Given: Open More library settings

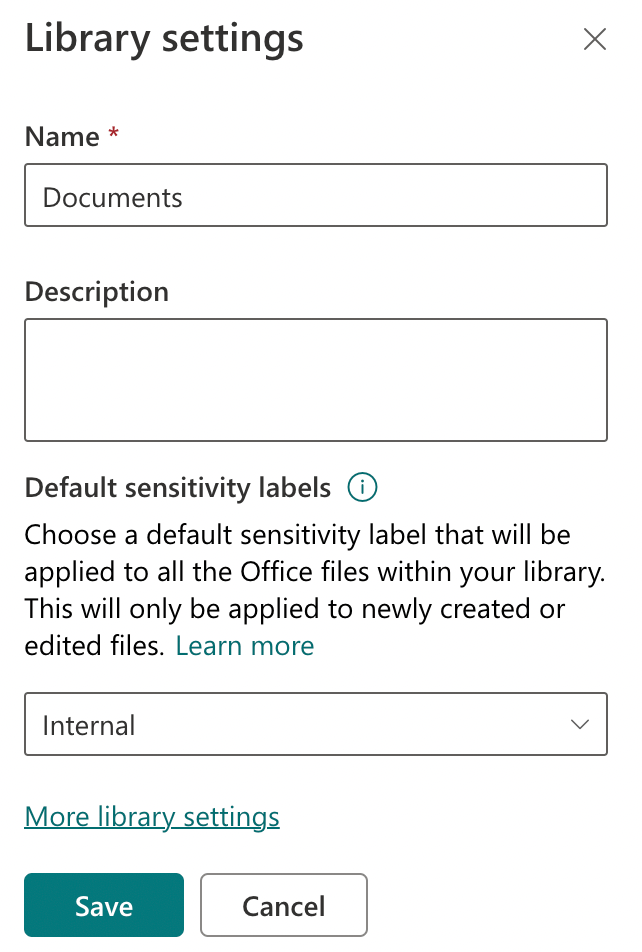Looking at the screenshot, I should pos(152,817).
